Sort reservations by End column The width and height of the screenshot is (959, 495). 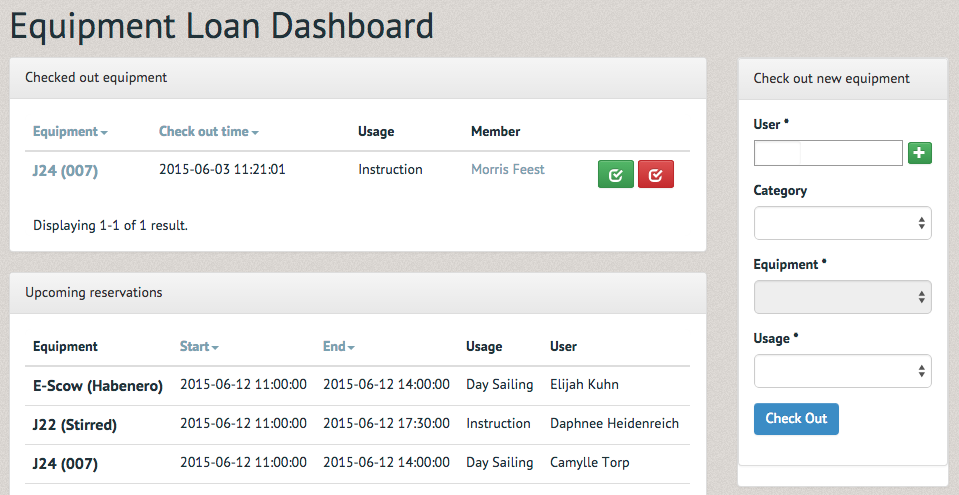(338, 346)
